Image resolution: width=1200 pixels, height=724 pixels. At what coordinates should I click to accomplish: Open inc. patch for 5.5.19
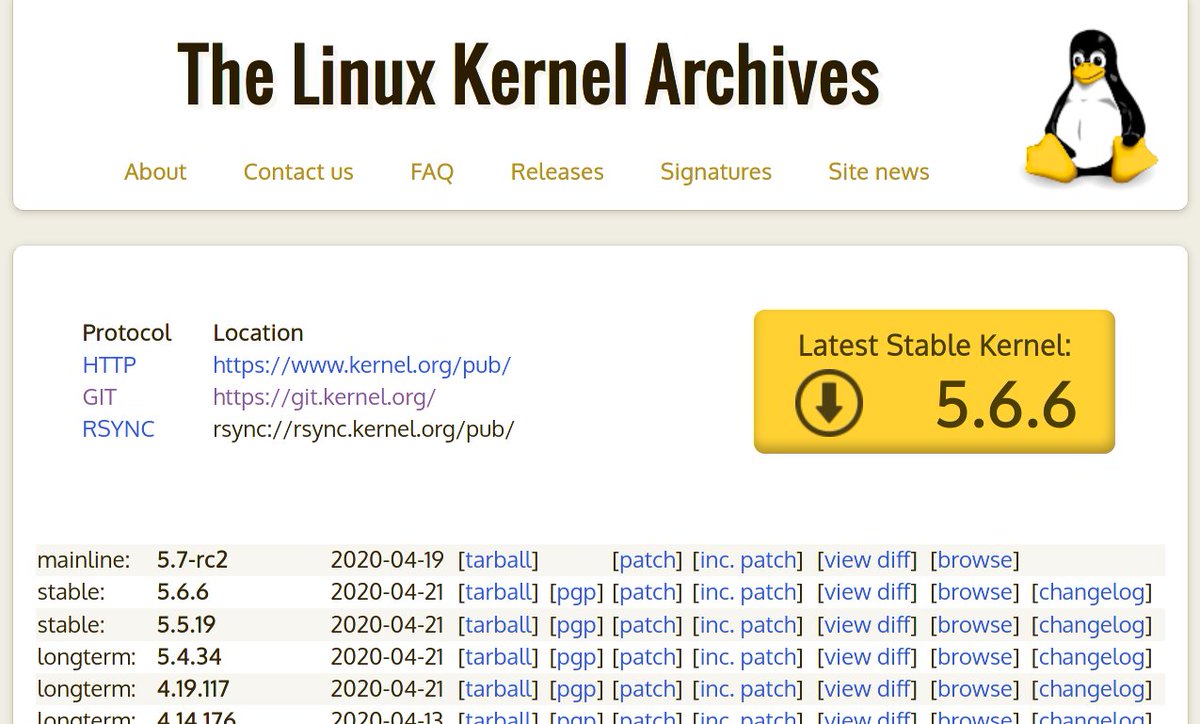click(748, 625)
